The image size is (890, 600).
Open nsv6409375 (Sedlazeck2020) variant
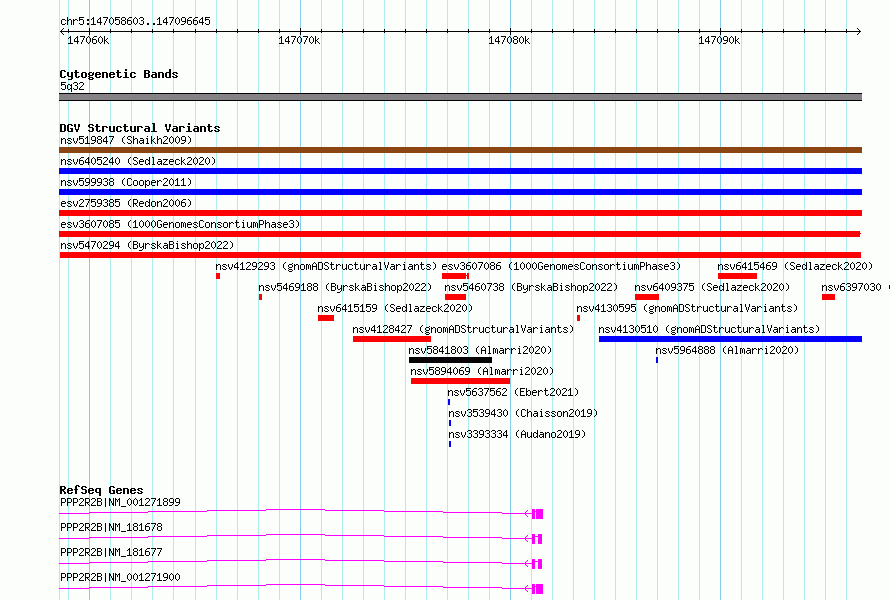coord(712,287)
